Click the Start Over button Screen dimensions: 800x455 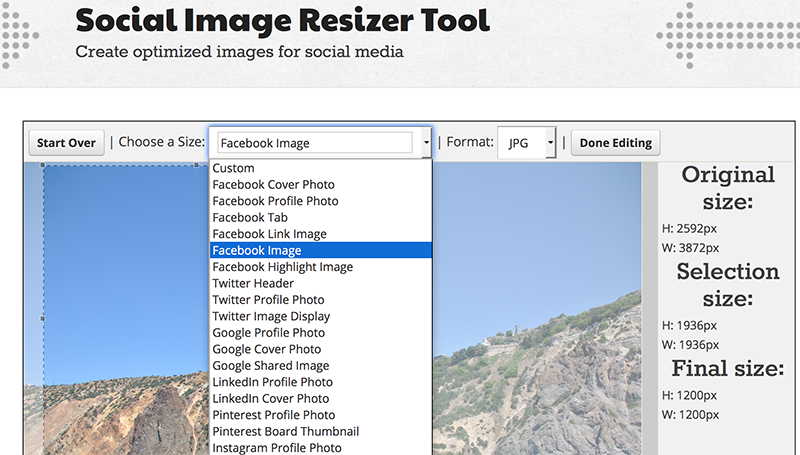tap(66, 143)
